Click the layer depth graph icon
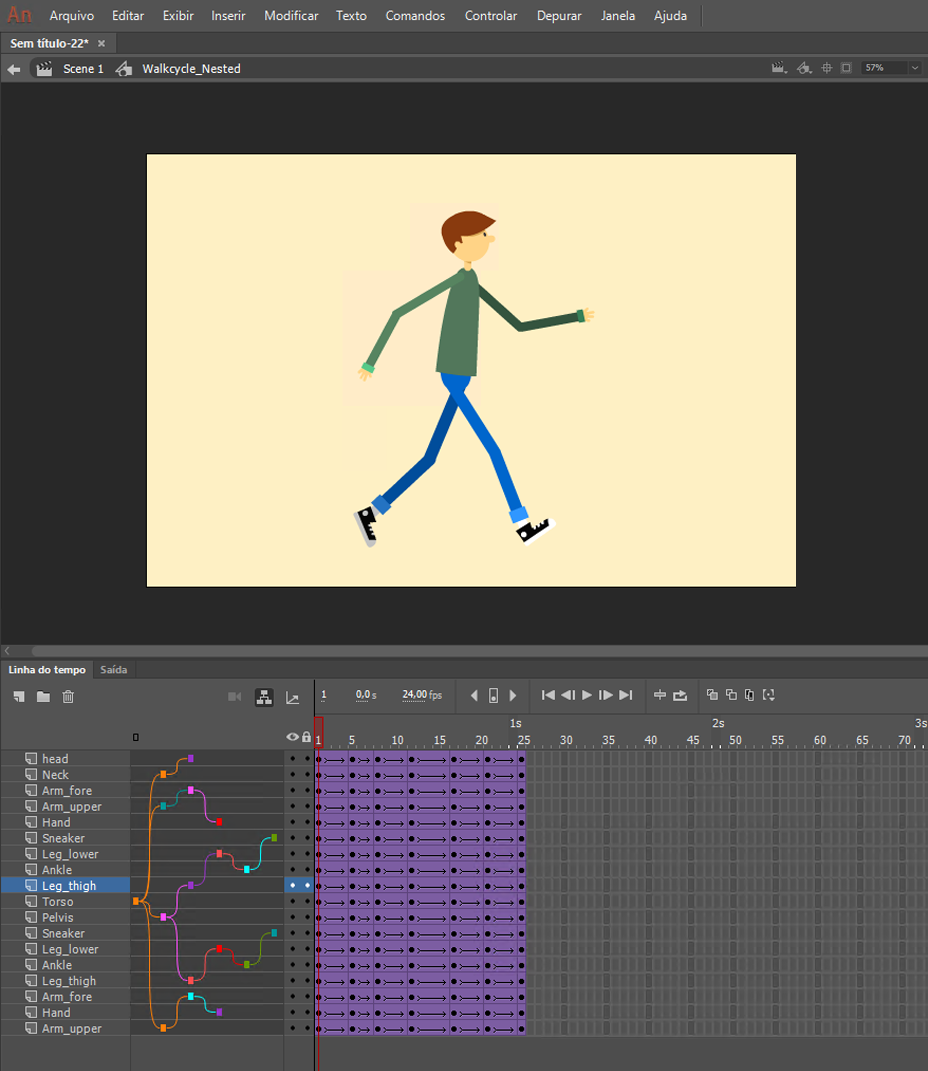This screenshot has height=1071, width=928. [x=293, y=697]
